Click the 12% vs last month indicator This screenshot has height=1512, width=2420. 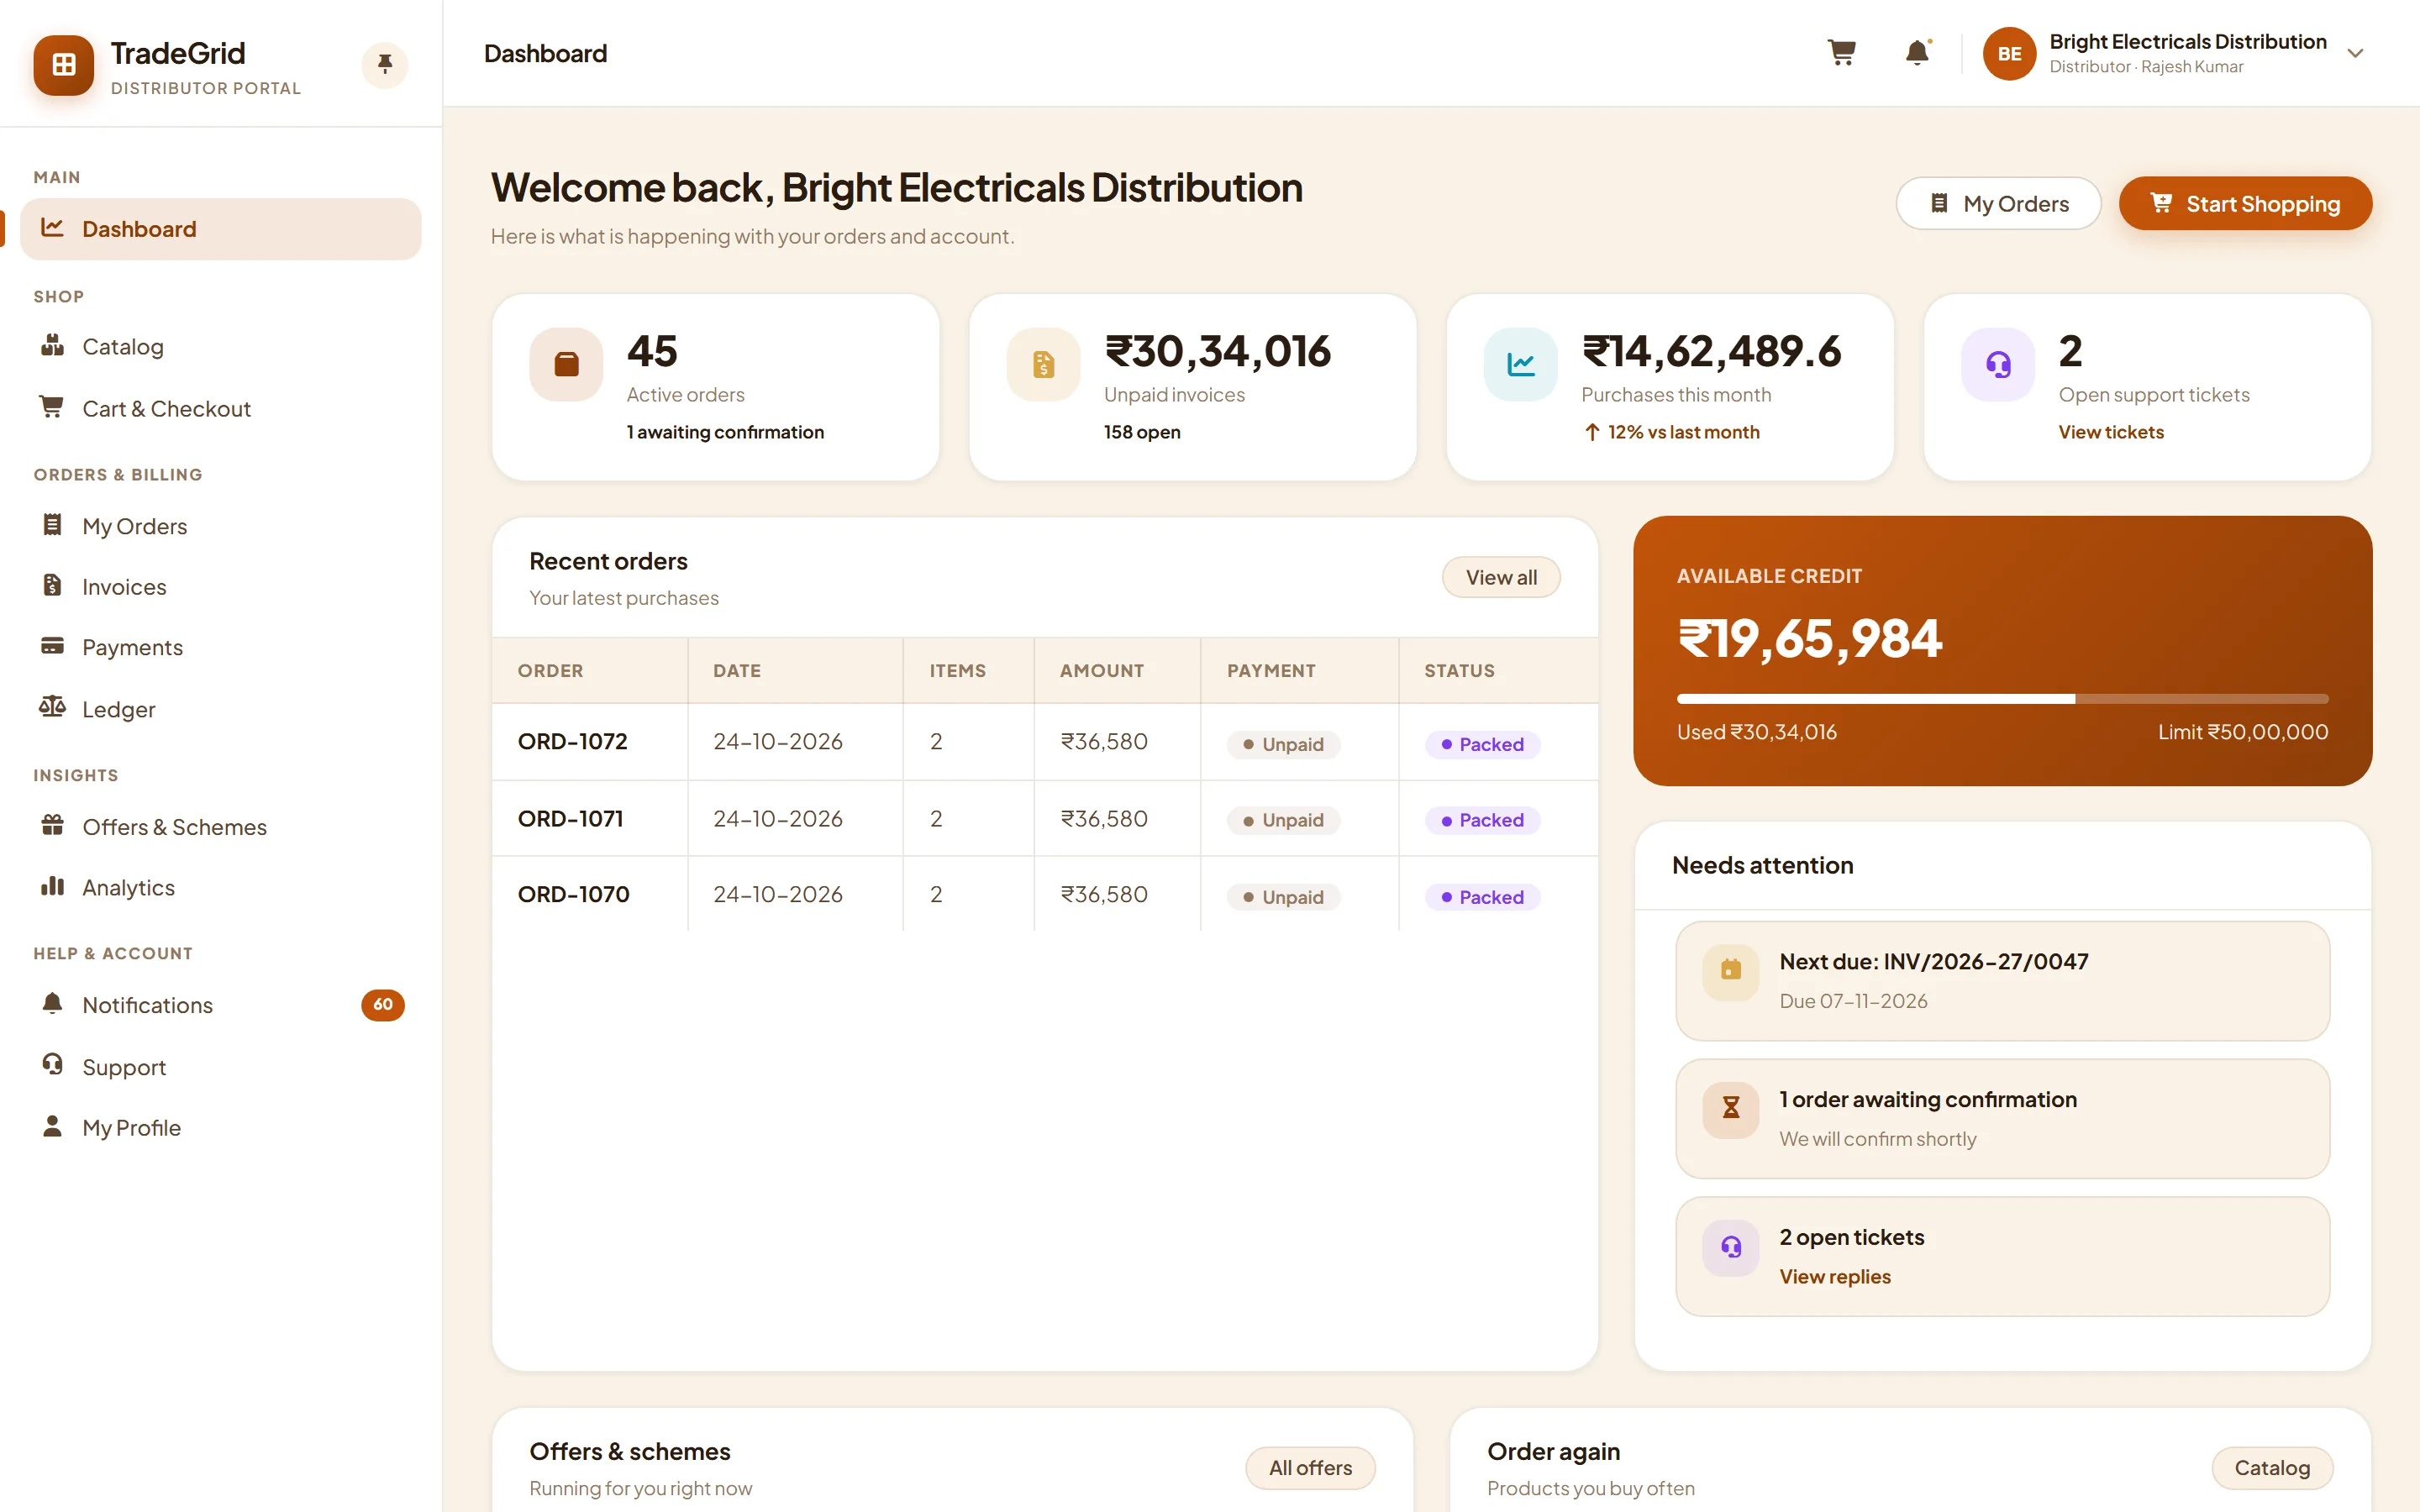click(x=1671, y=432)
